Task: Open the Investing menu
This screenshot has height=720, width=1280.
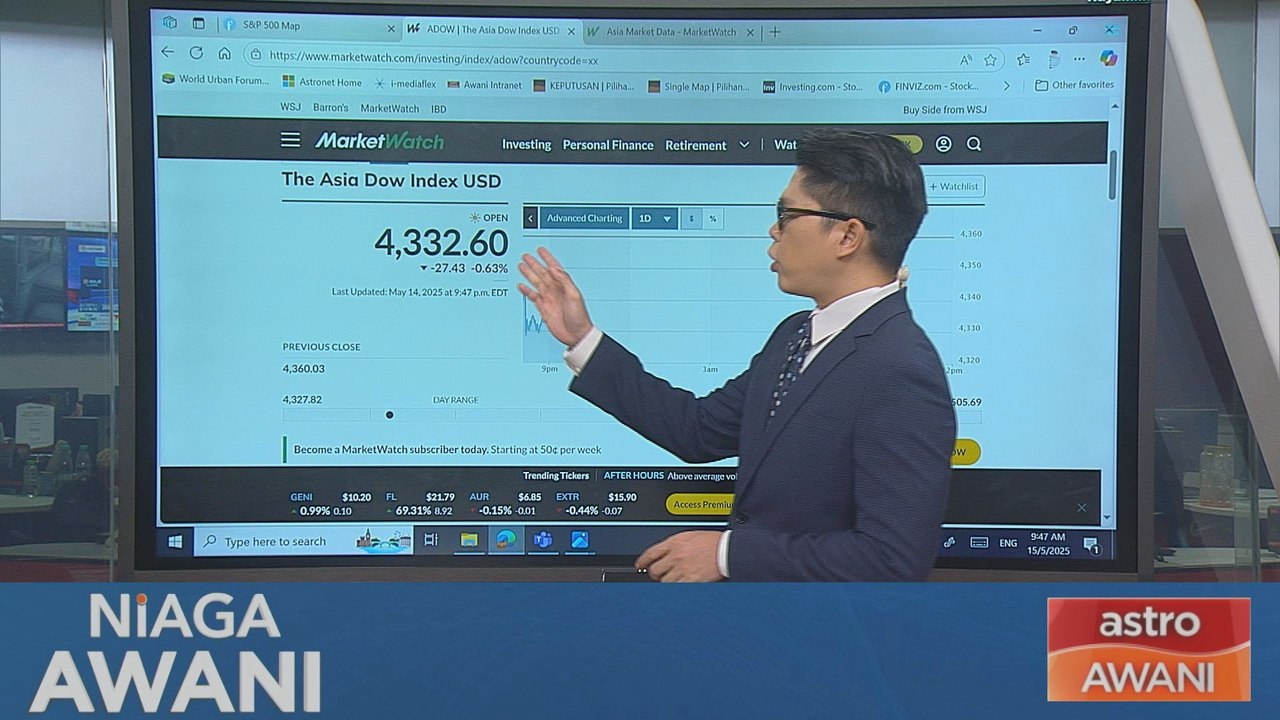Action: [x=527, y=145]
